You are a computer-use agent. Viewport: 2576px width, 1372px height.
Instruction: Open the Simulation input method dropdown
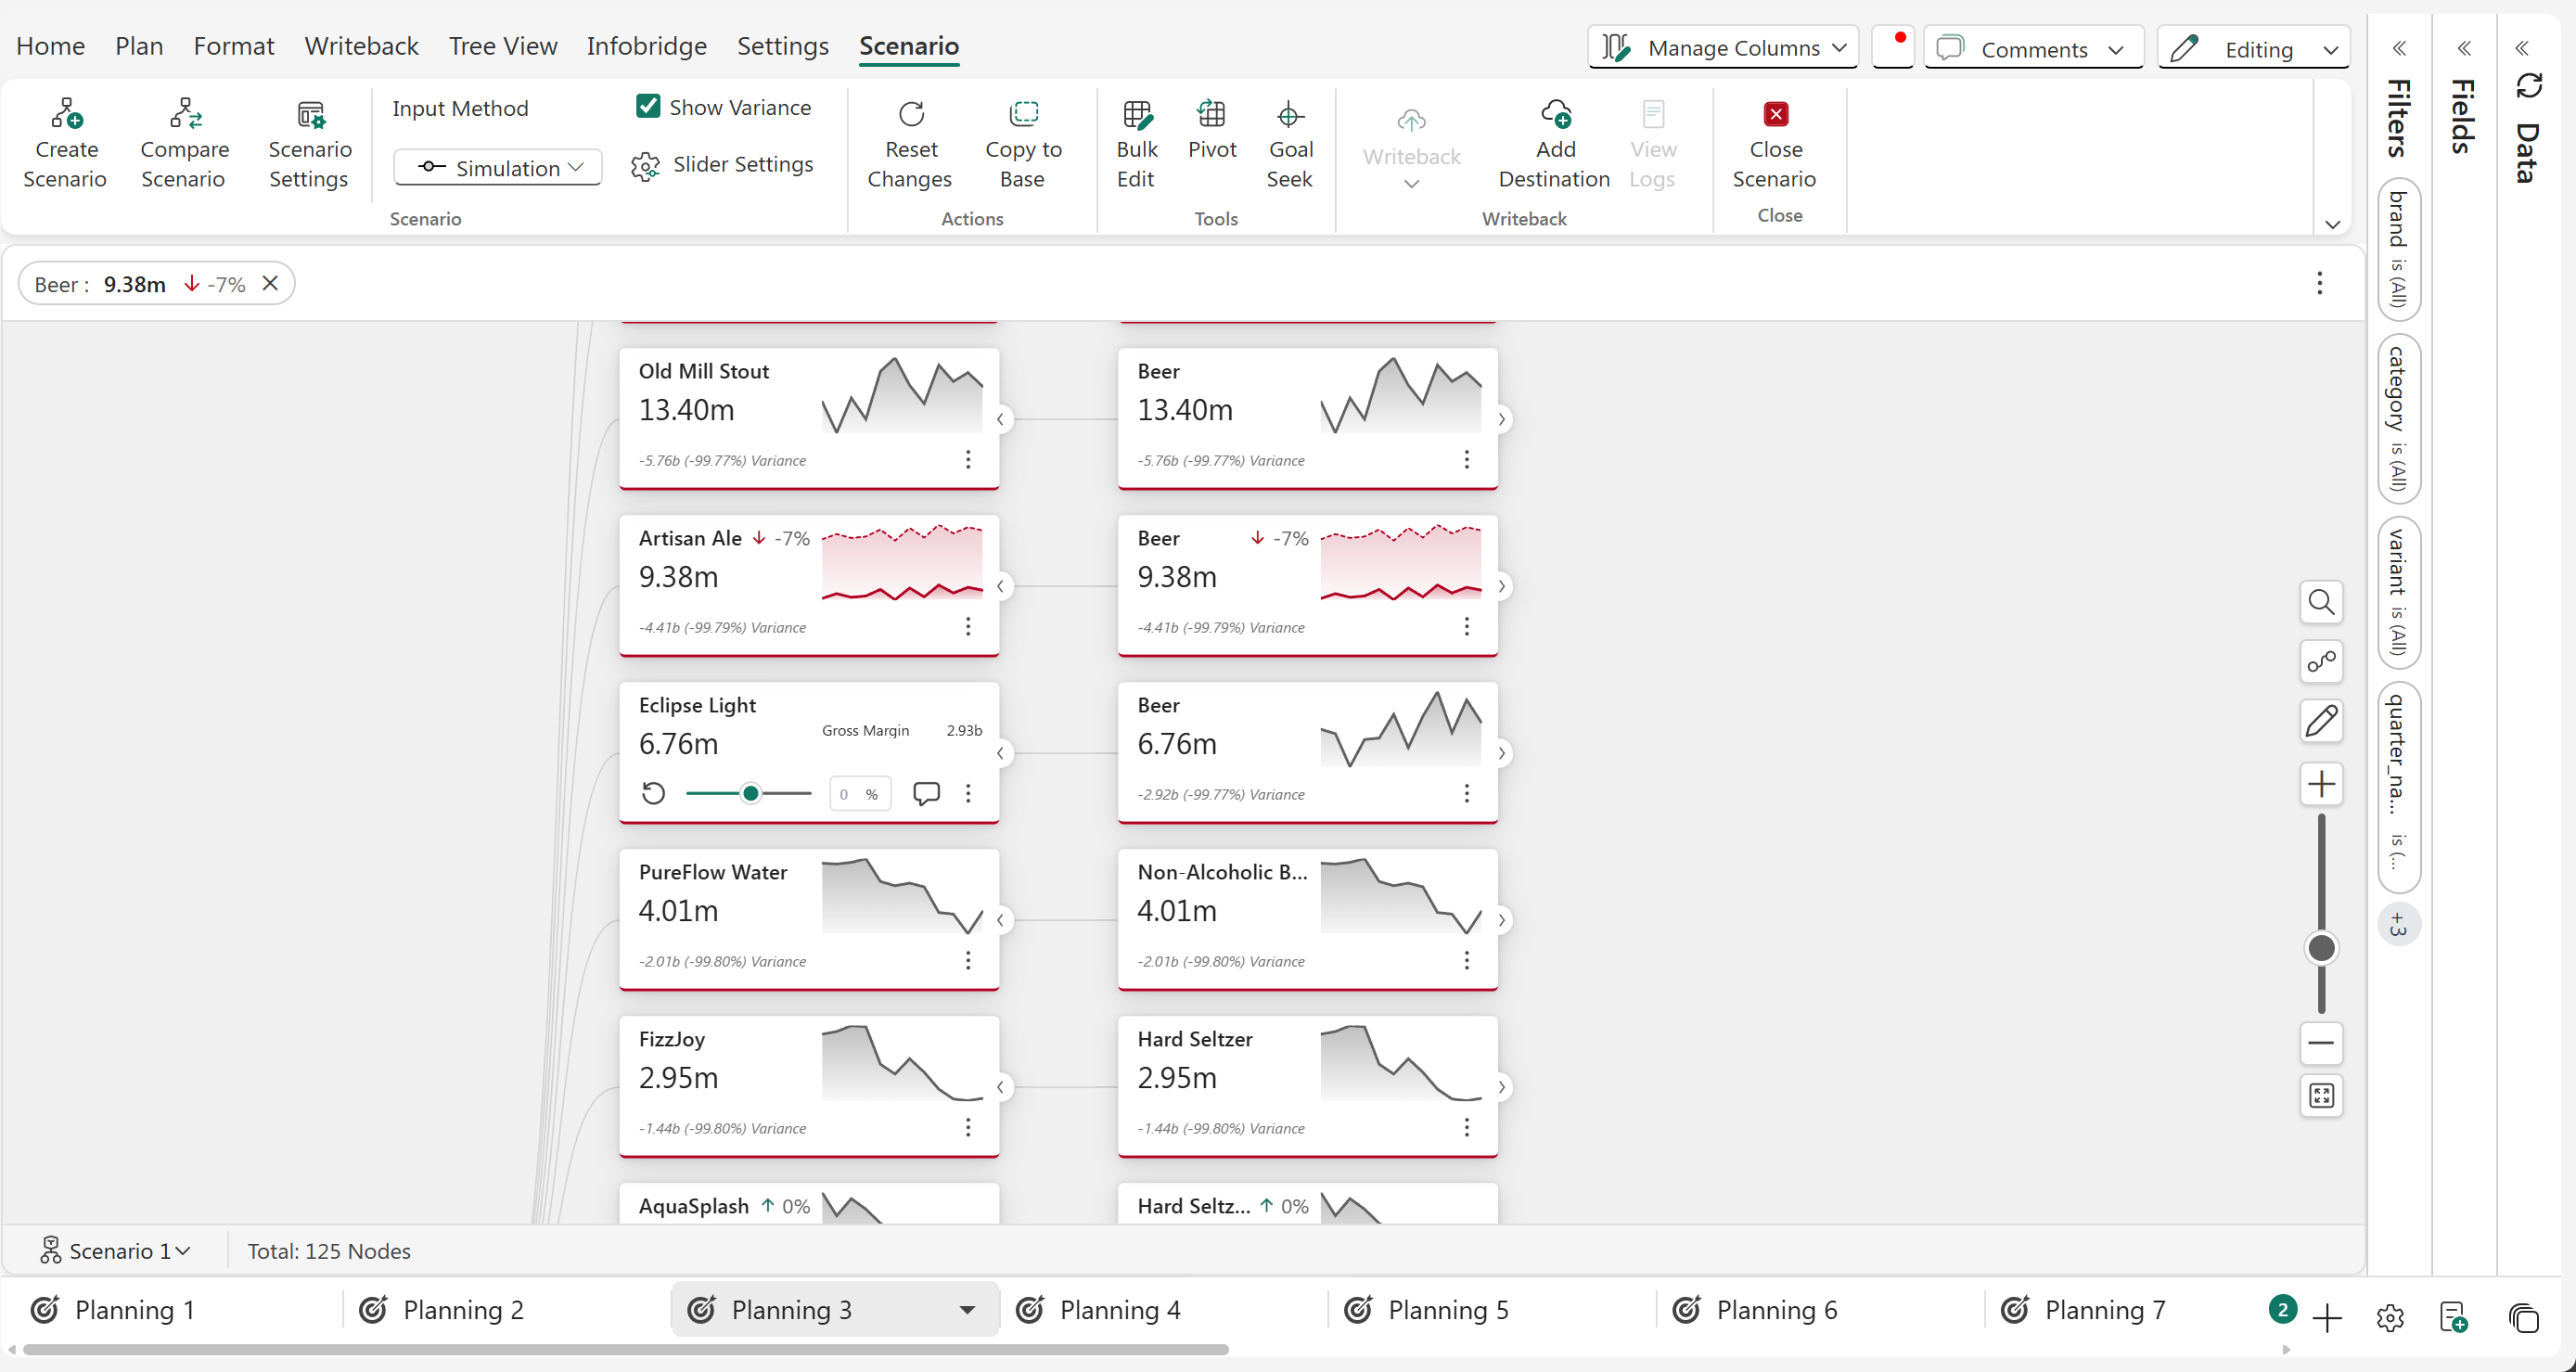tap(498, 168)
